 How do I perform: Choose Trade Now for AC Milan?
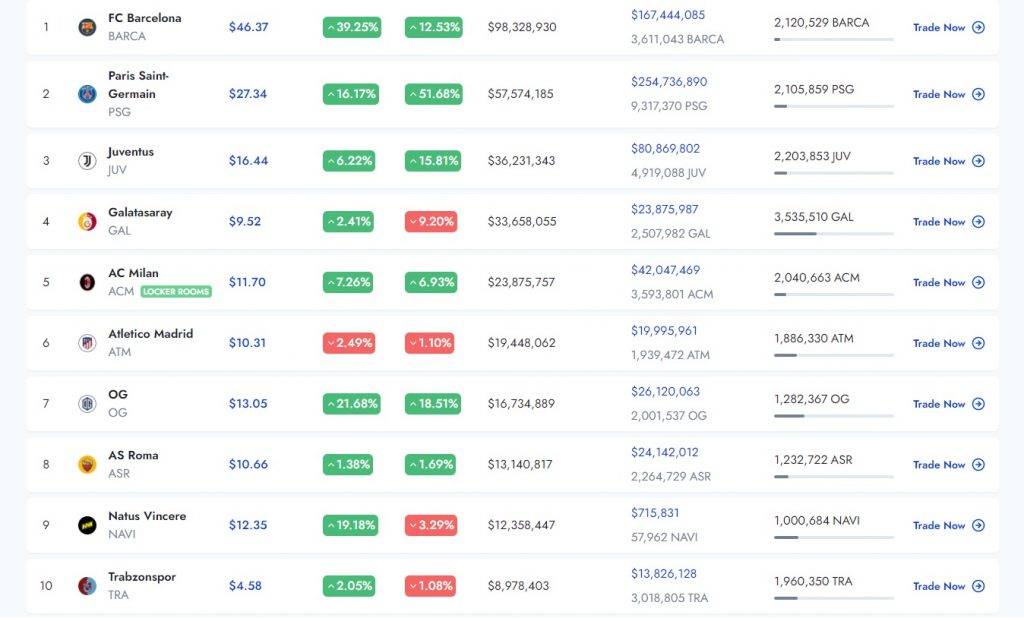click(x=948, y=282)
